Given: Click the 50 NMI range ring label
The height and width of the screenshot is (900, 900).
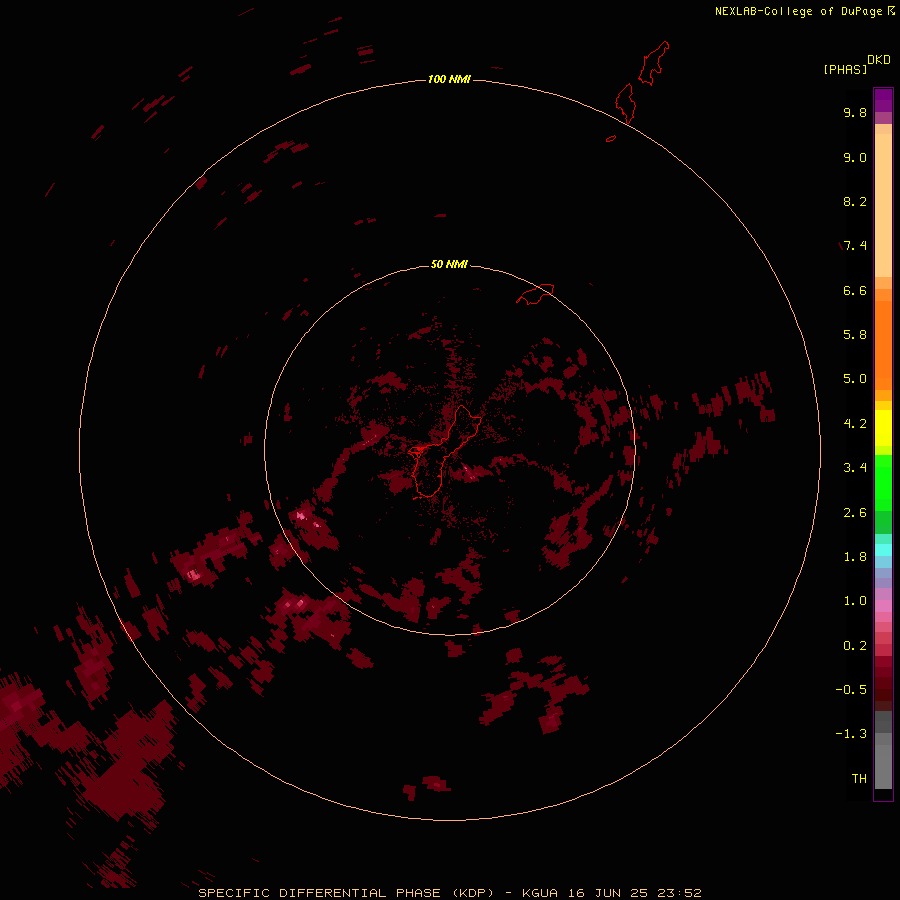Looking at the screenshot, I should click(449, 264).
